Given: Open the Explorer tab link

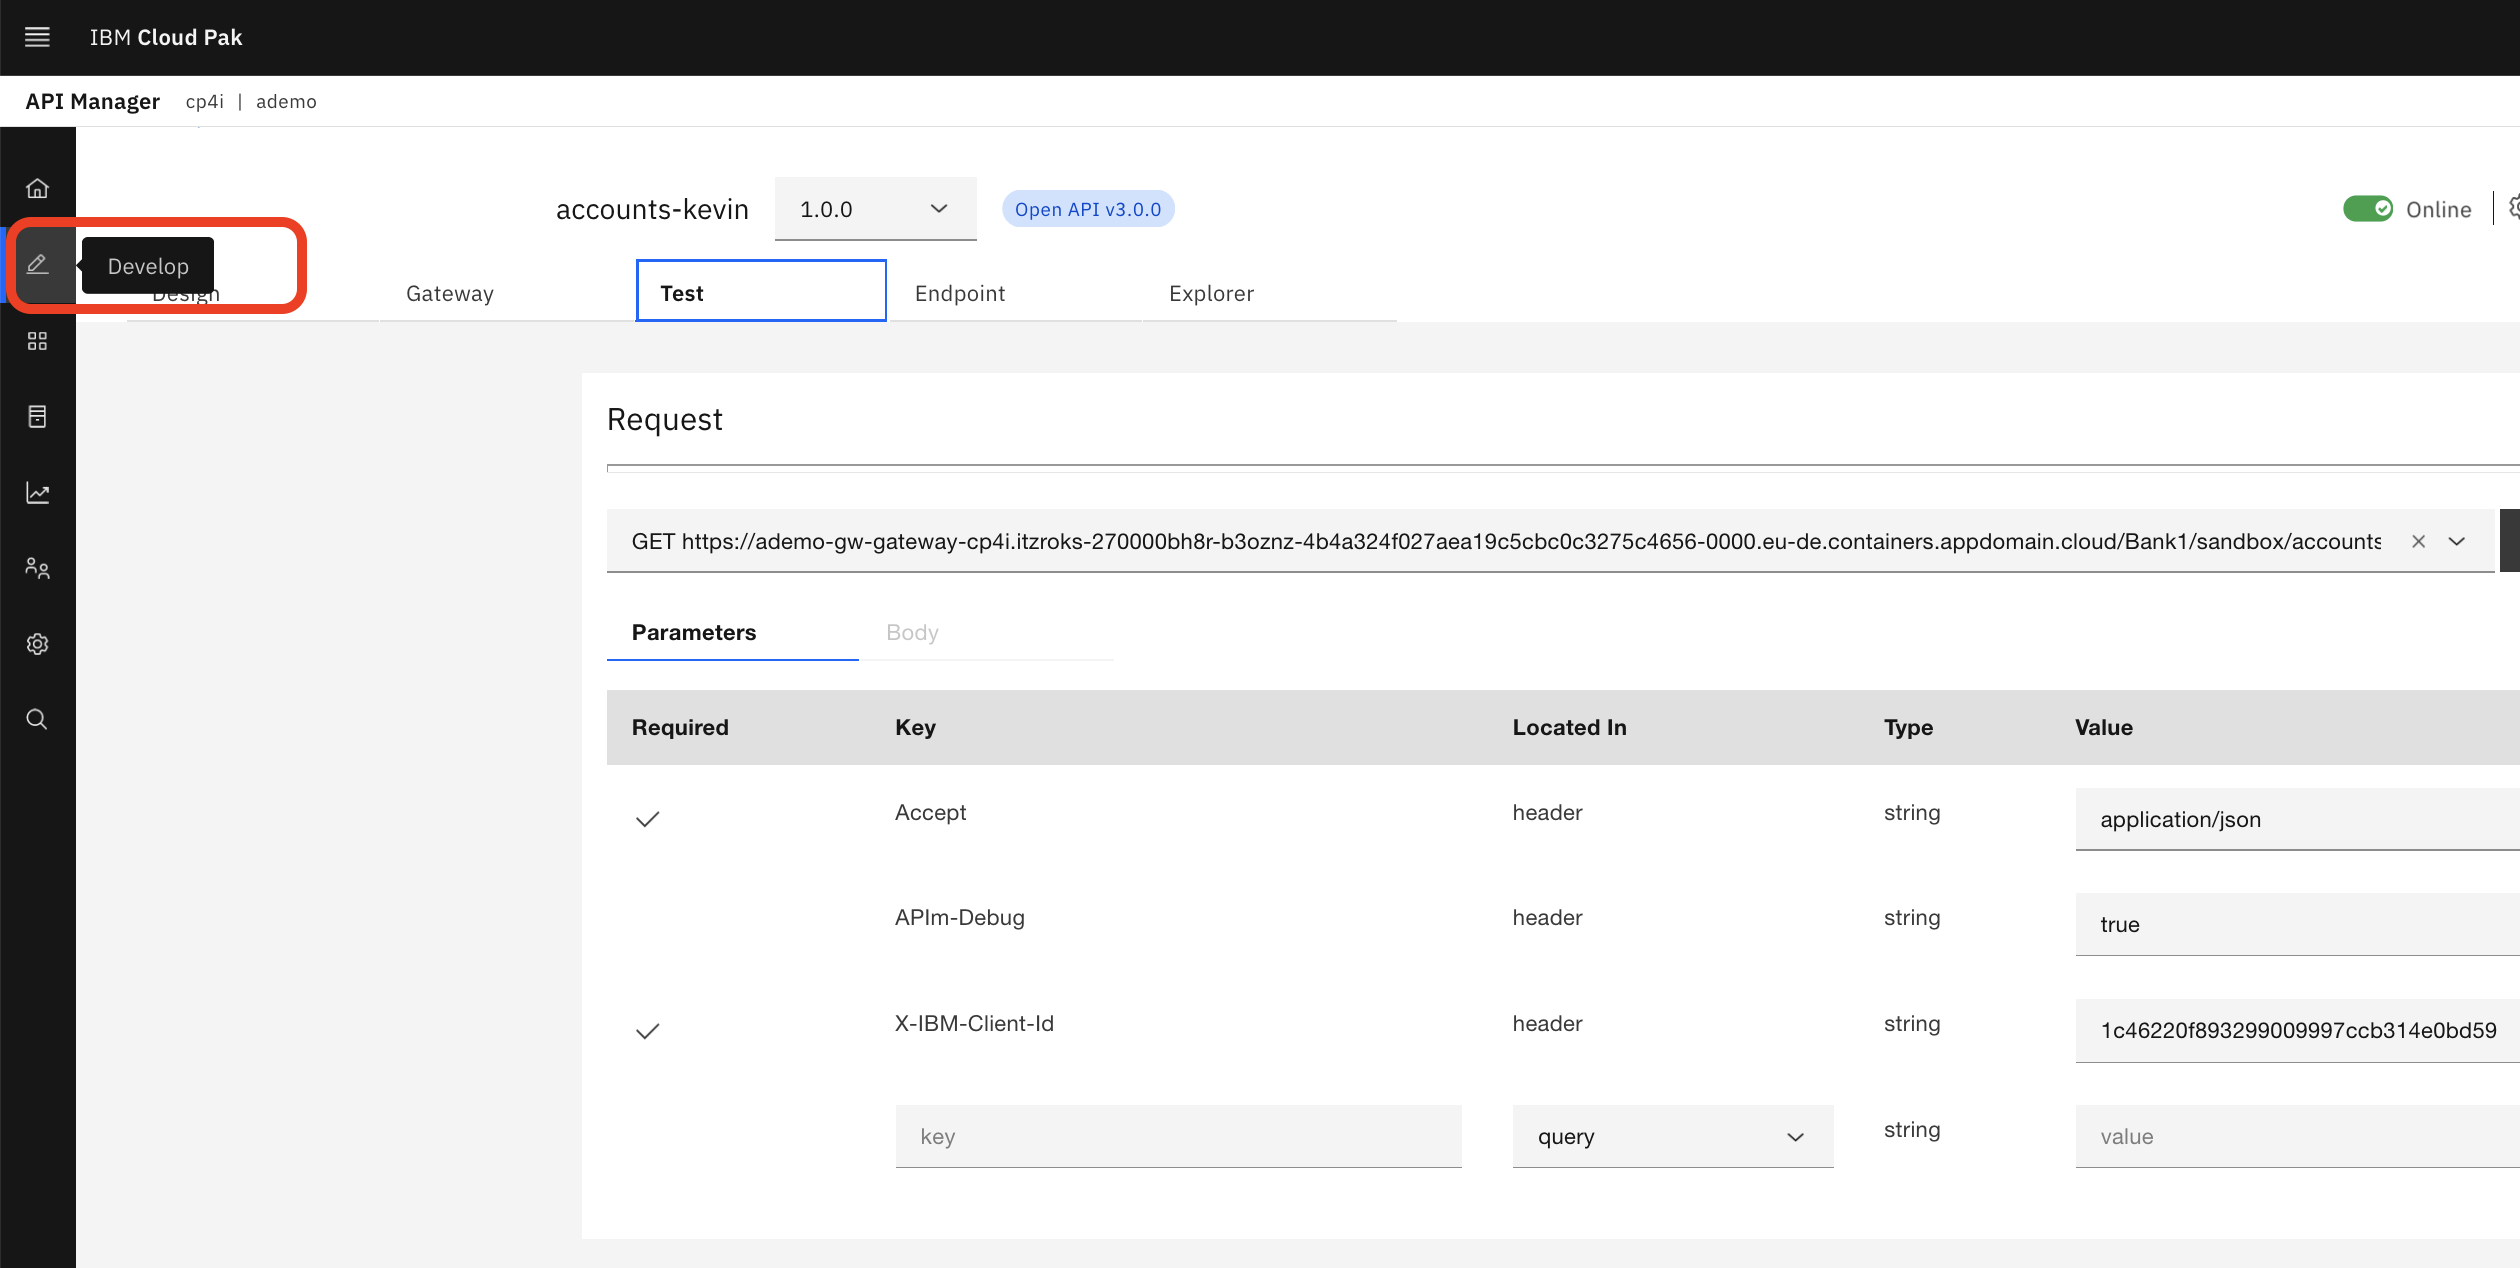Looking at the screenshot, I should pyautogui.click(x=1211, y=293).
